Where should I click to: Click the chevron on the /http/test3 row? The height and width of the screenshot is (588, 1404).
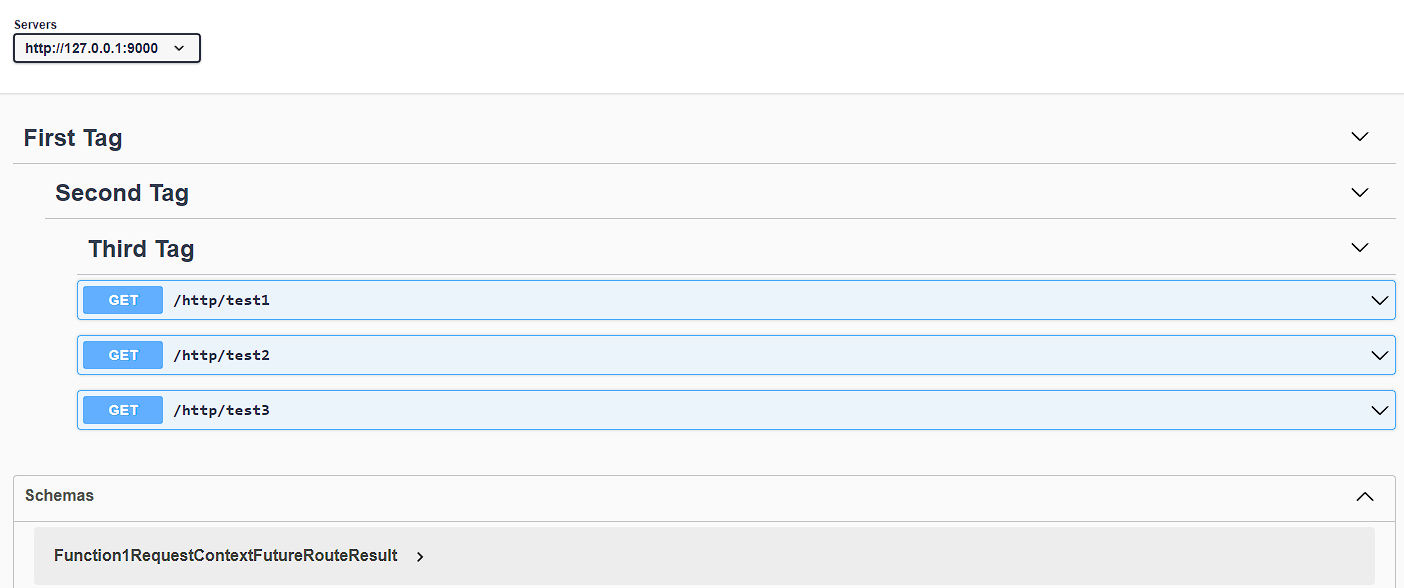point(1380,410)
